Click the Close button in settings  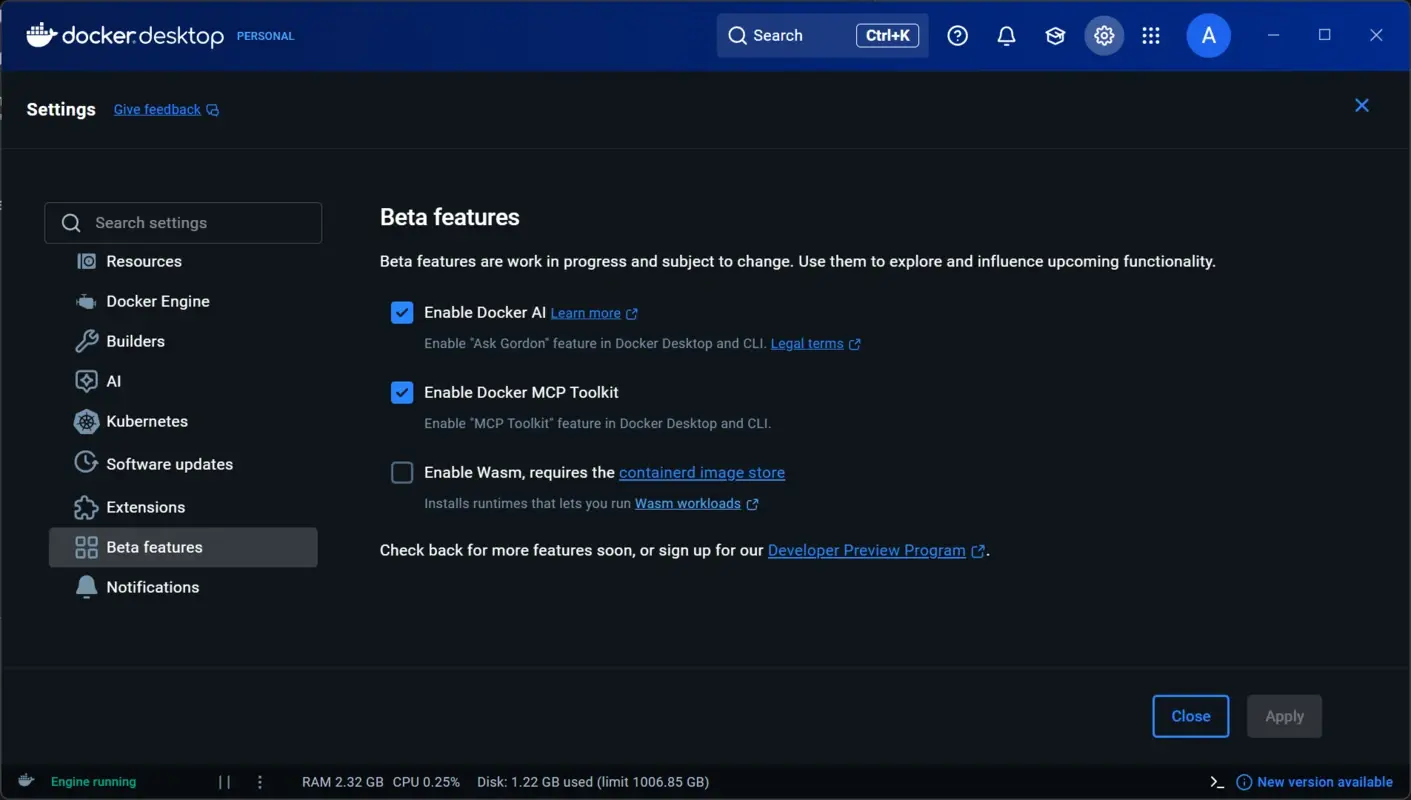click(x=1190, y=716)
